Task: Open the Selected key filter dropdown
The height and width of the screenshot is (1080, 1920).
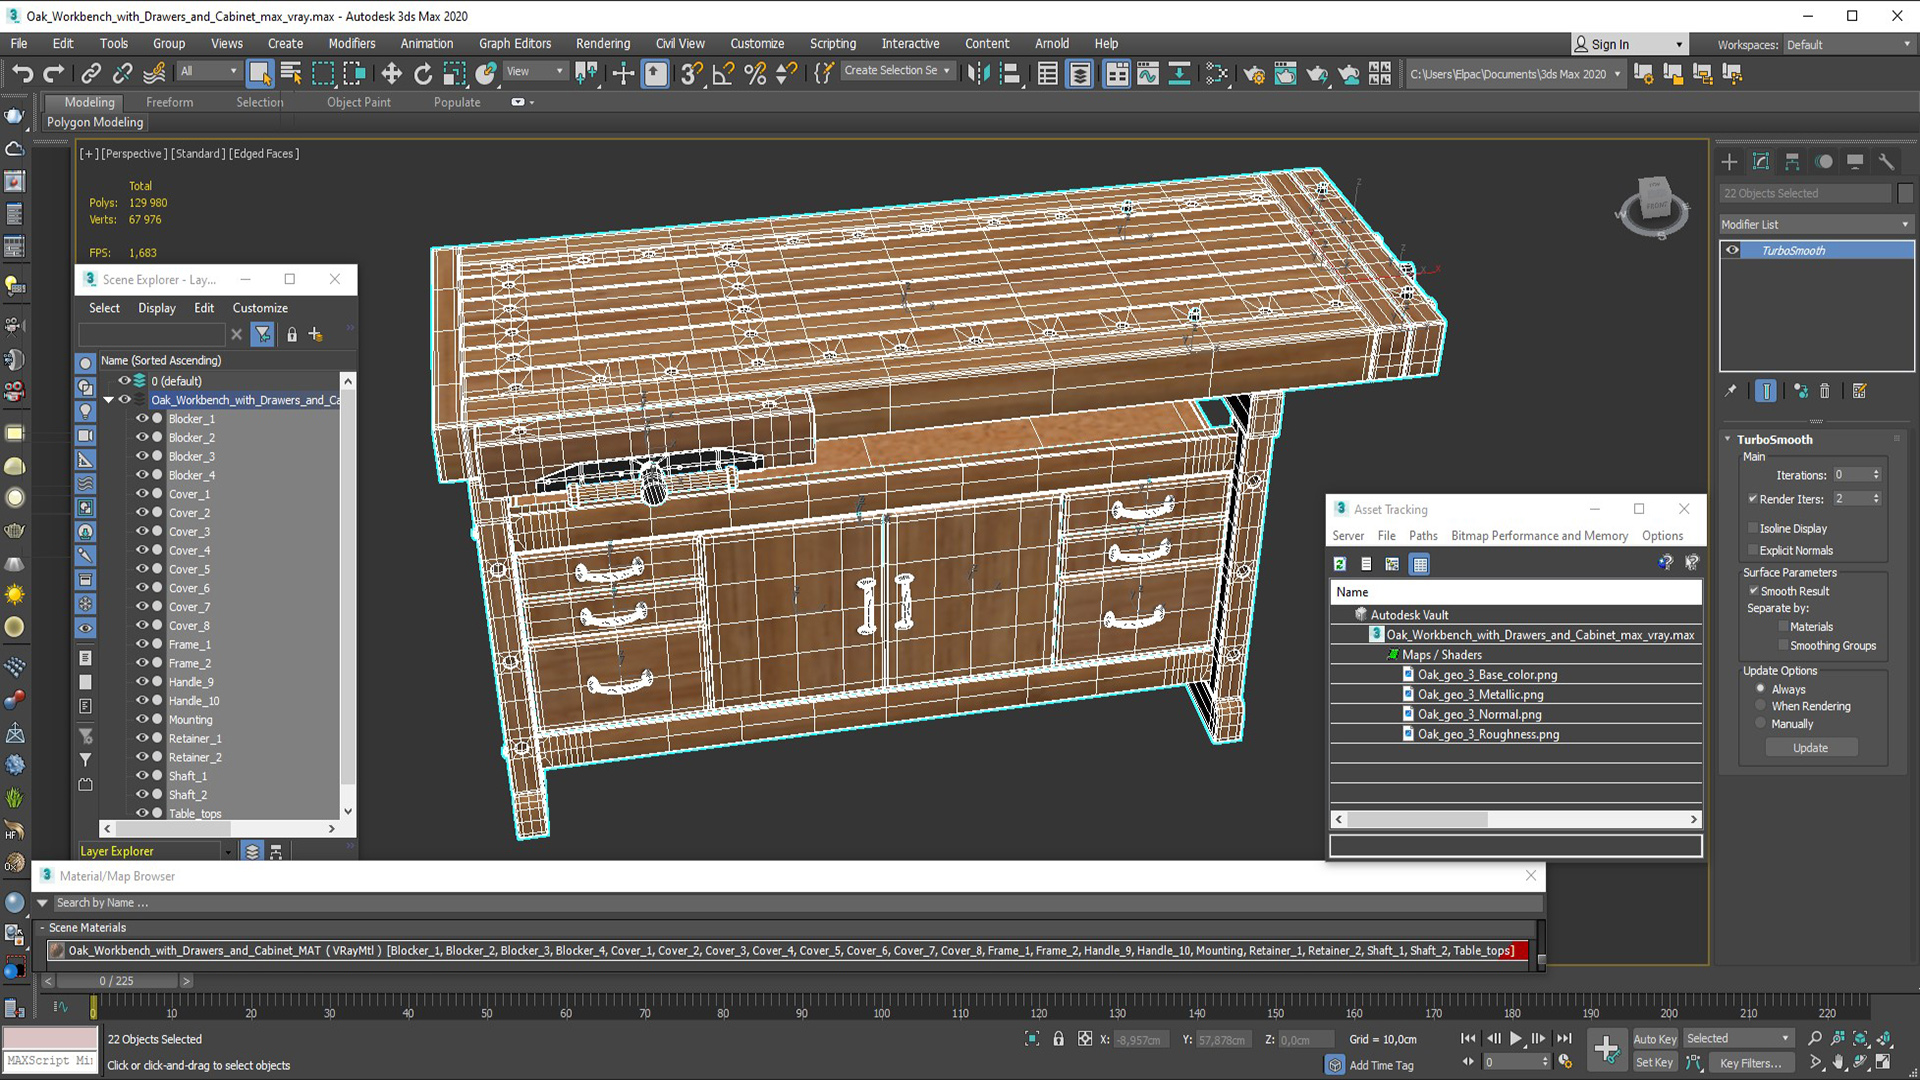Action: click(x=1738, y=1039)
